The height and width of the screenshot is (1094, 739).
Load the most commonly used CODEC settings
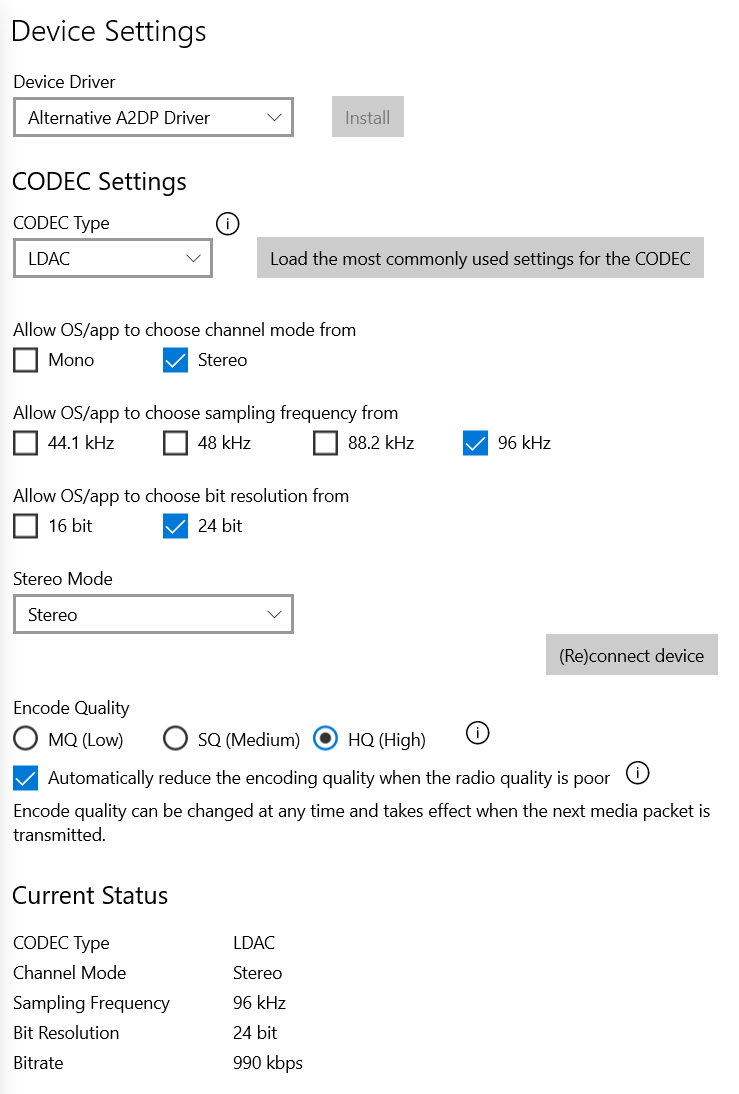point(480,259)
